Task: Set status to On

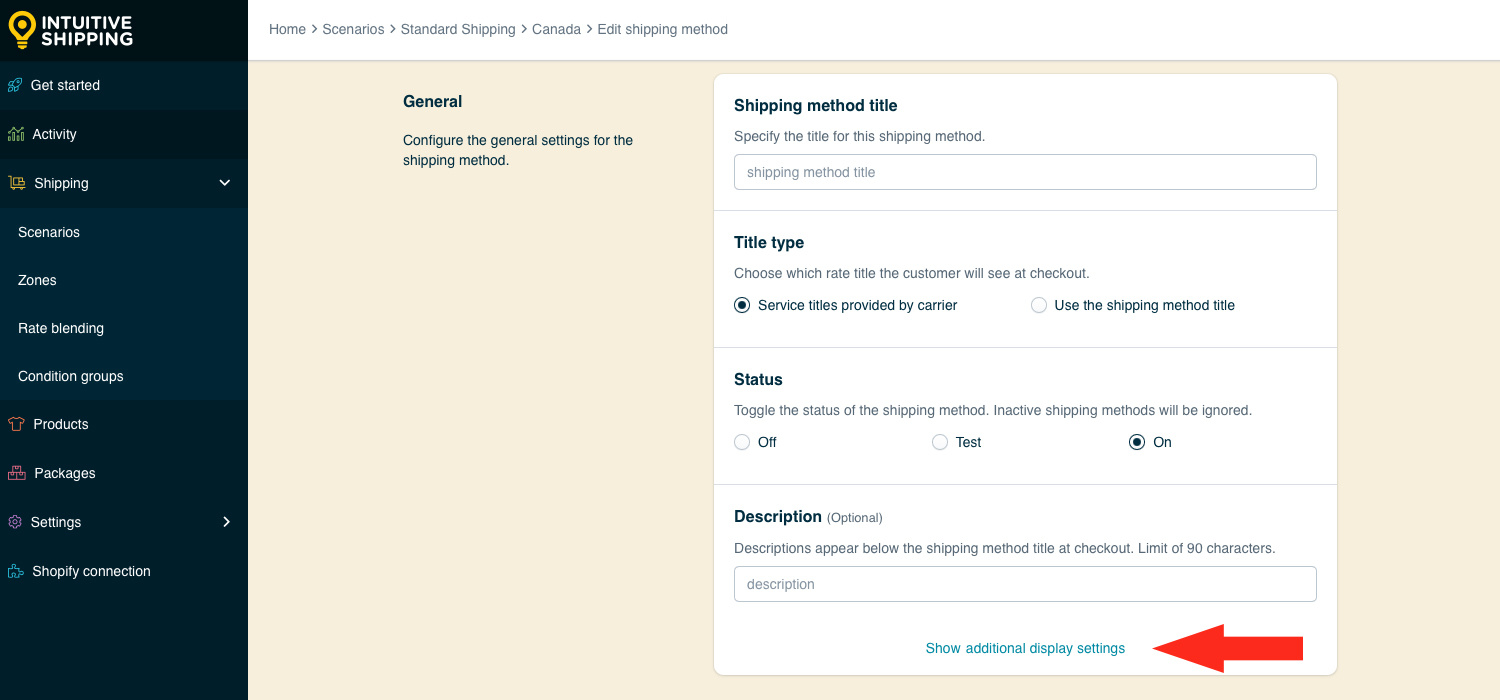Action: (x=1137, y=442)
